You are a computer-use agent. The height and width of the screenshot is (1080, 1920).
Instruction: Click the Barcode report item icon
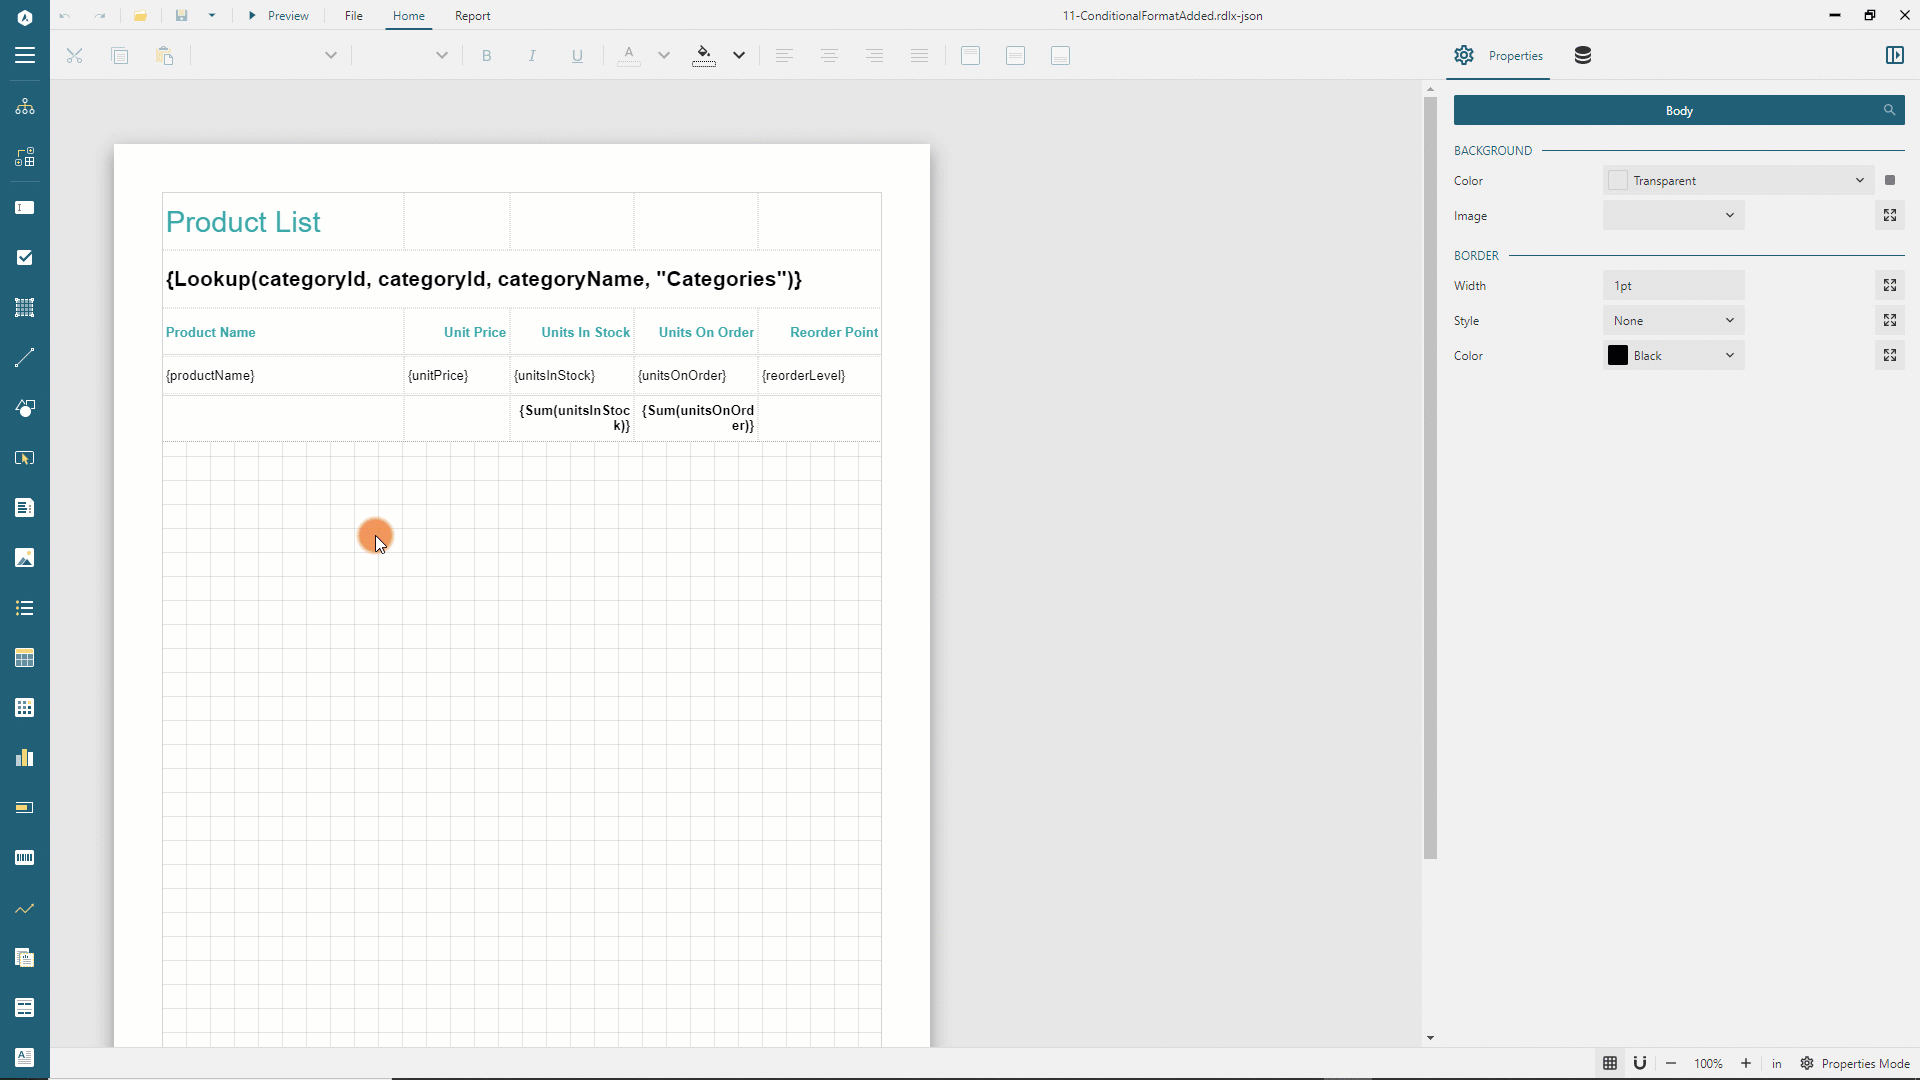click(x=25, y=858)
